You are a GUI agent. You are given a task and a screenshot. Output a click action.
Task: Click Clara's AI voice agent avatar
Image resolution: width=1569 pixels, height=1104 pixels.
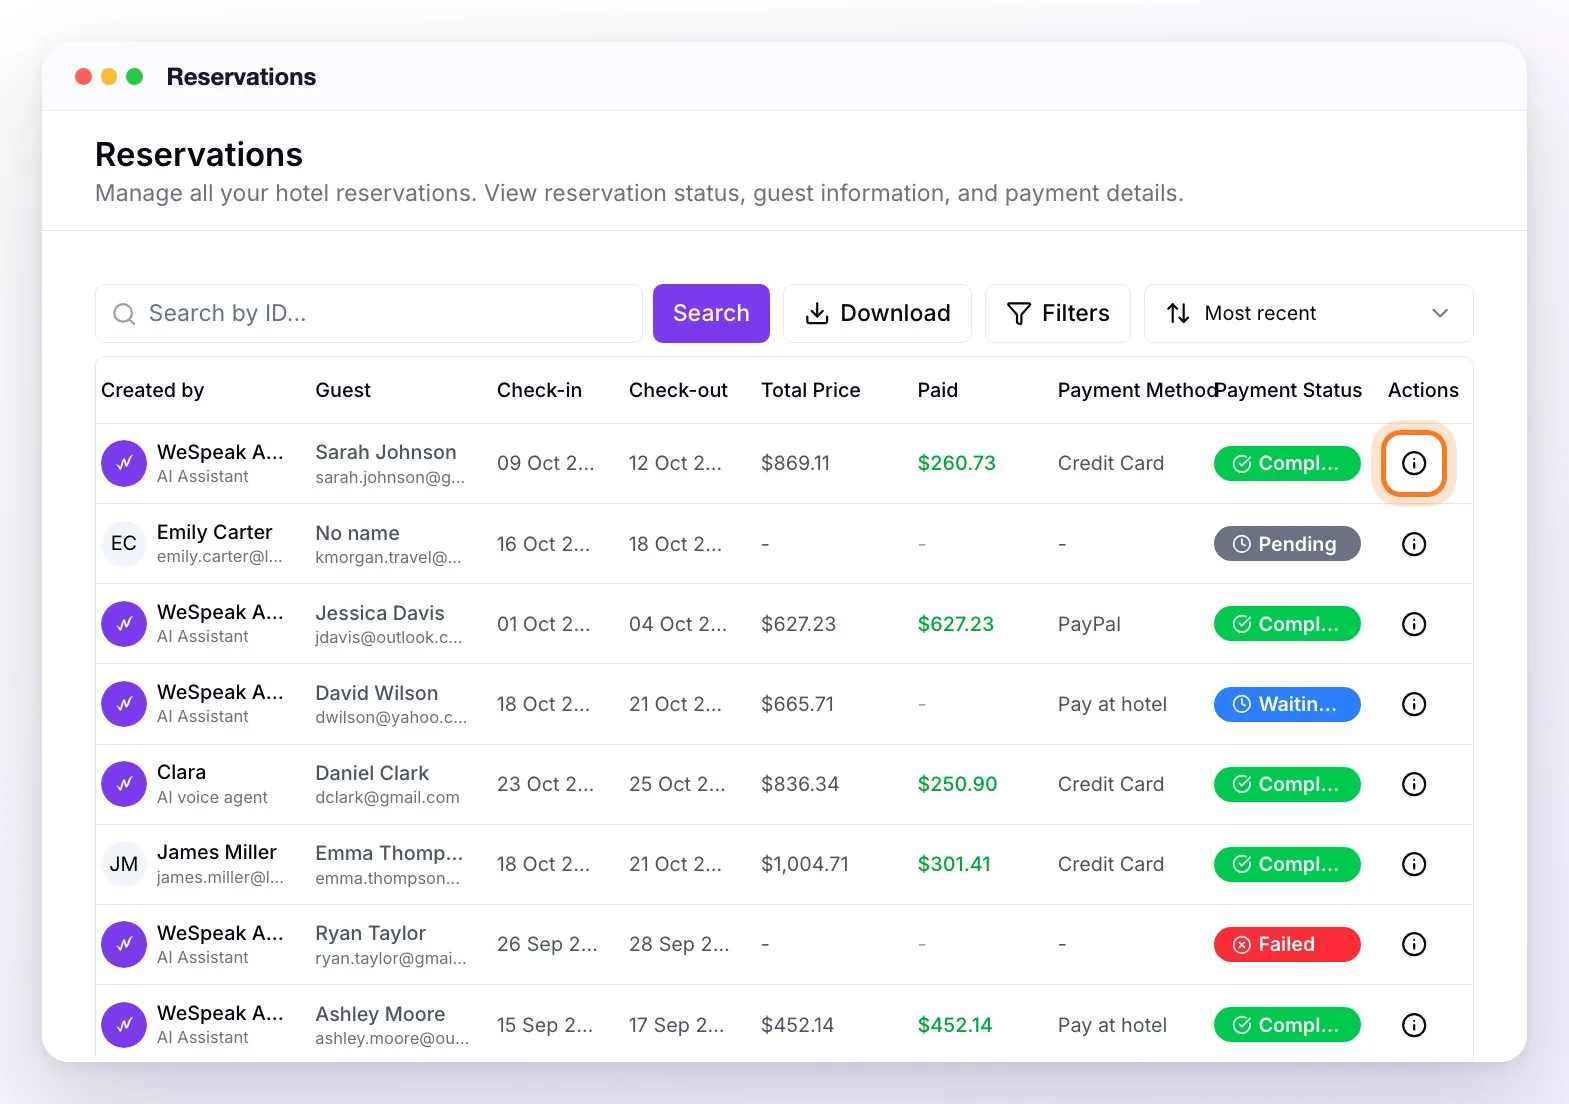[124, 784]
